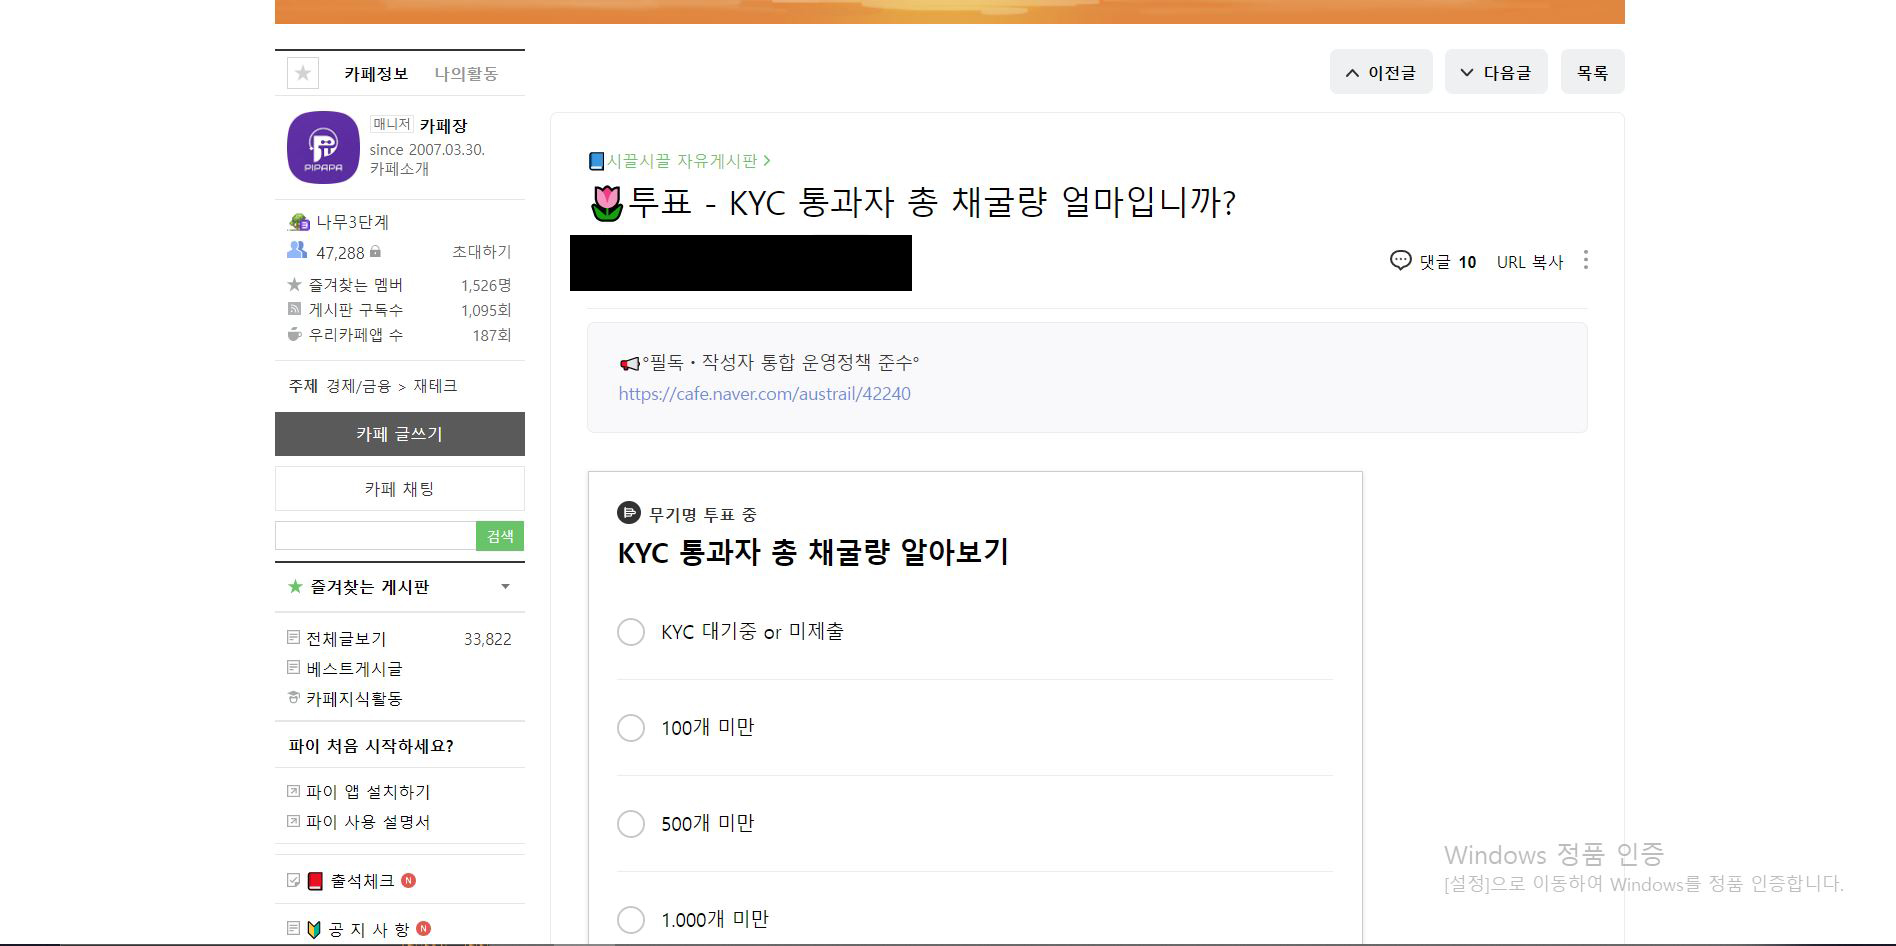This screenshot has height=946, width=1896.
Task: Click the chevron after 시끌시끌 자유게시판
Action: (767, 160)
